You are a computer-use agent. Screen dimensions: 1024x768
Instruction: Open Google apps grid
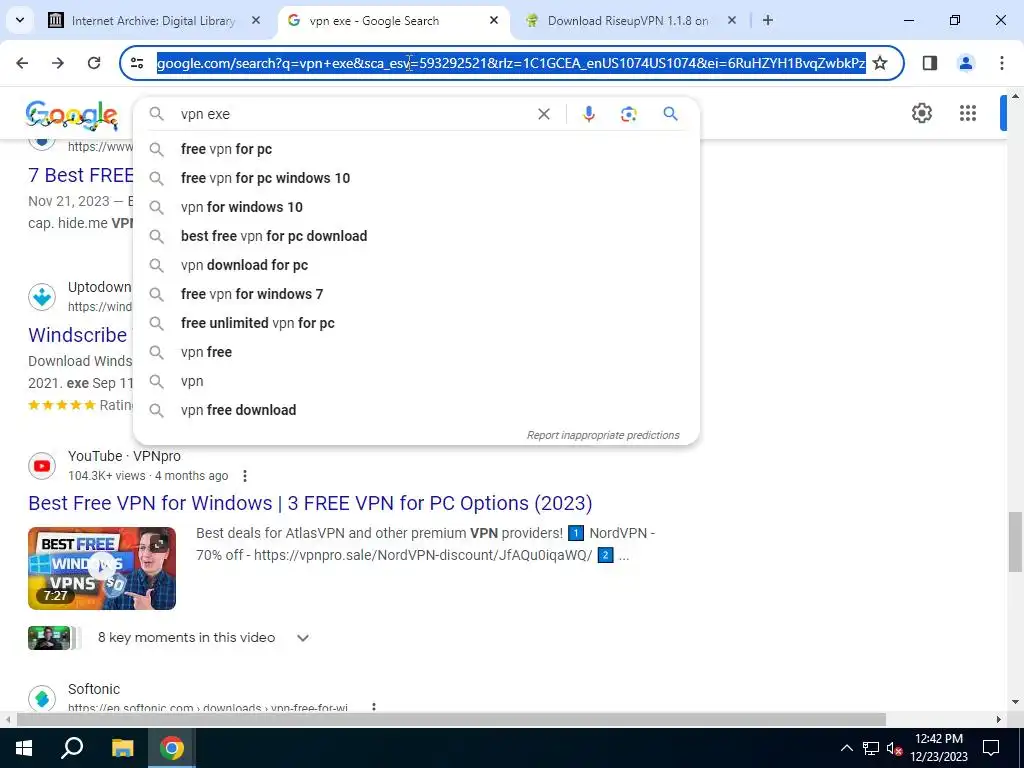968,113
